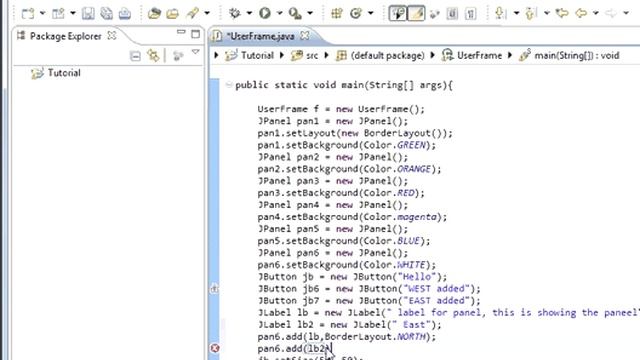The image size is (640, 360).
Task: Collapse the main method fold marker
Action: (x=229, y=84)
